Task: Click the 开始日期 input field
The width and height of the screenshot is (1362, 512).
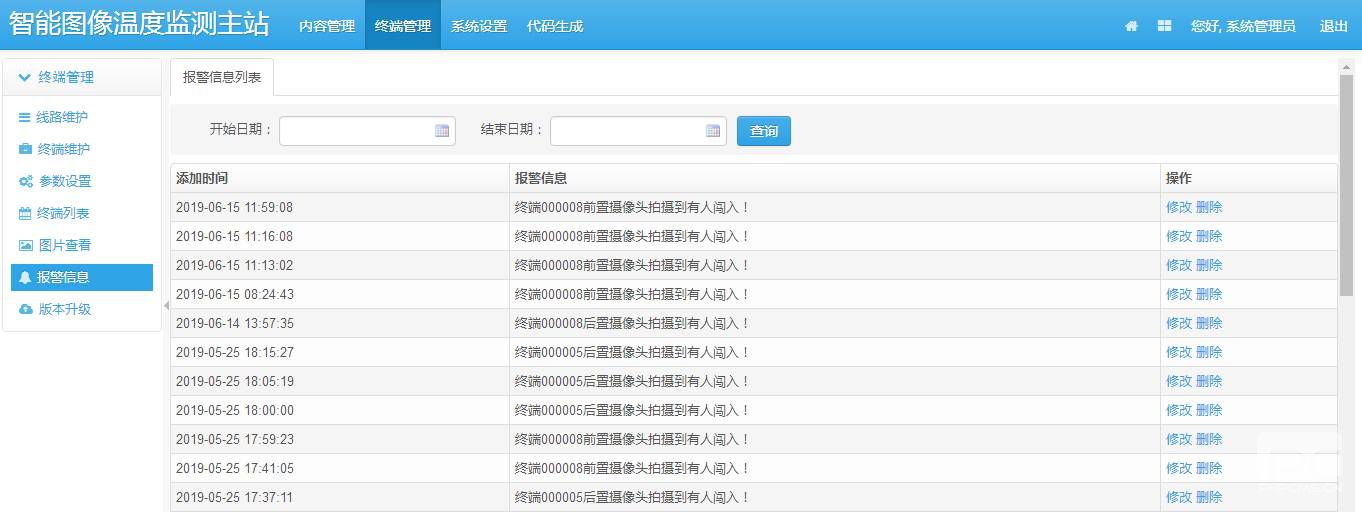Action: 356,131
